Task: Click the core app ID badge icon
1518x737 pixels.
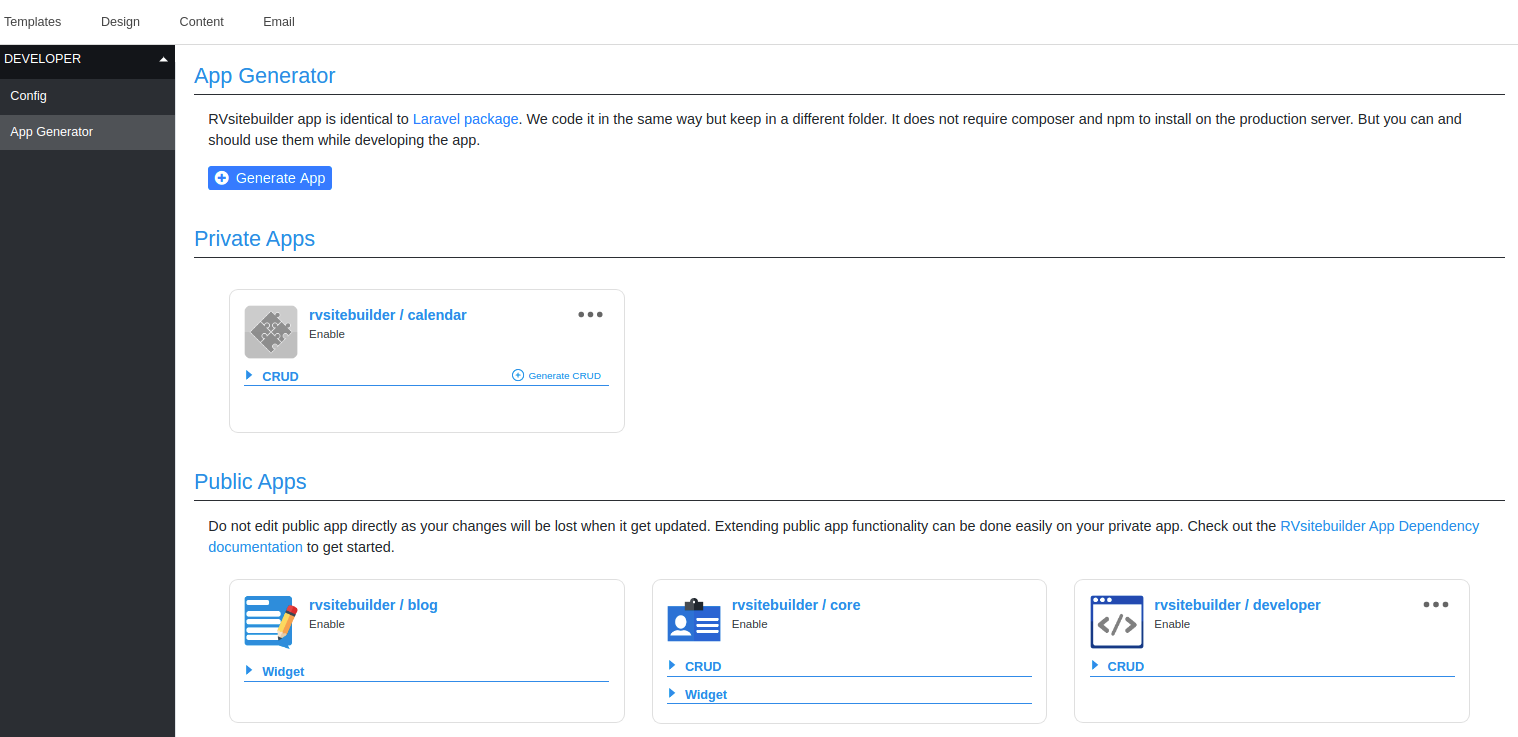Action: [x=693, y=621]
